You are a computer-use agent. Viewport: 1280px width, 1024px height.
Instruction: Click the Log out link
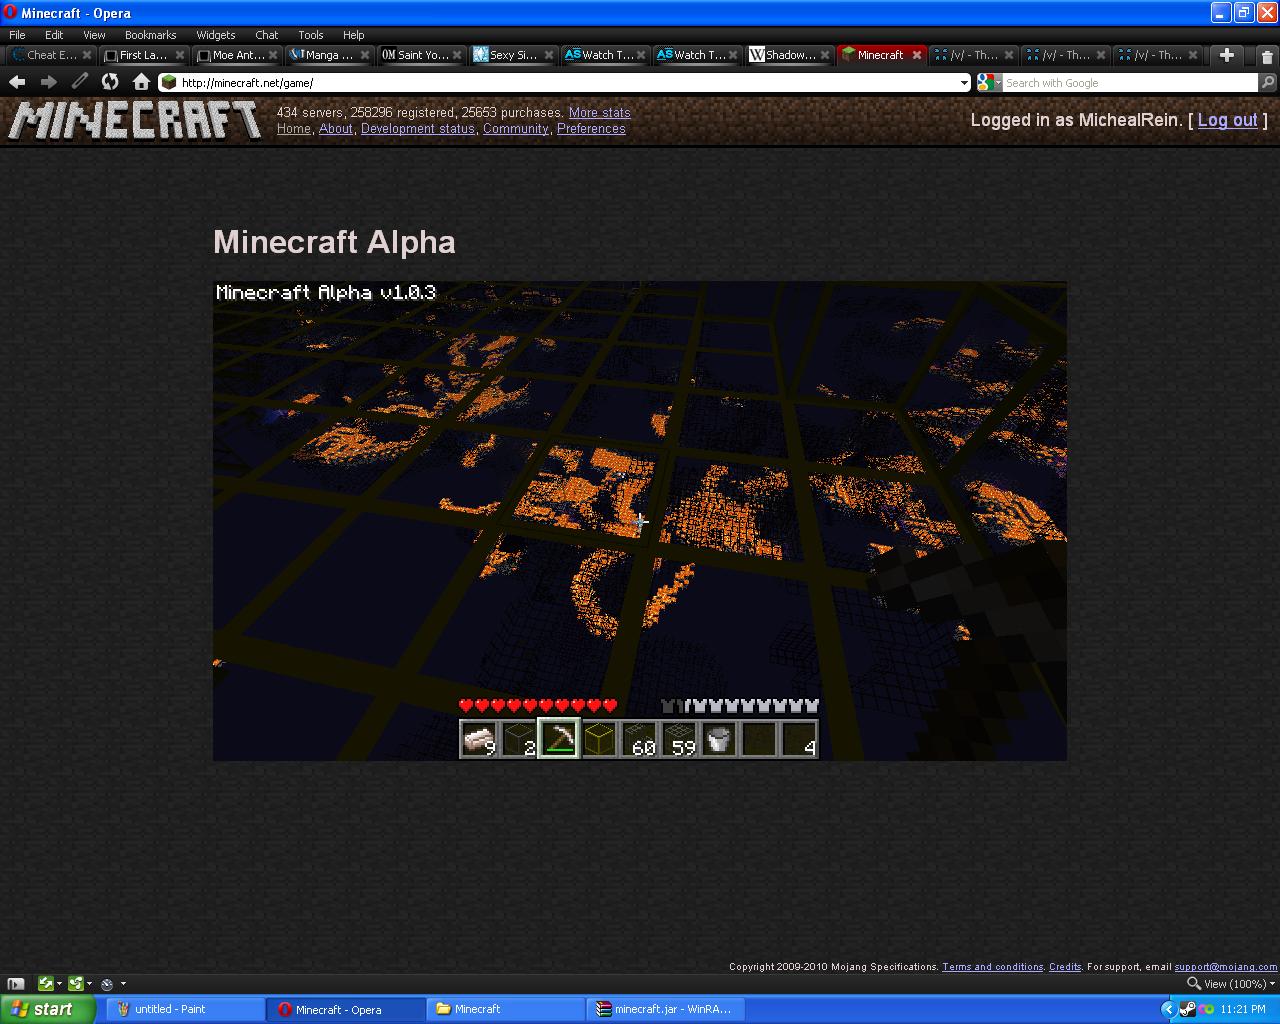coord(1227,120)
